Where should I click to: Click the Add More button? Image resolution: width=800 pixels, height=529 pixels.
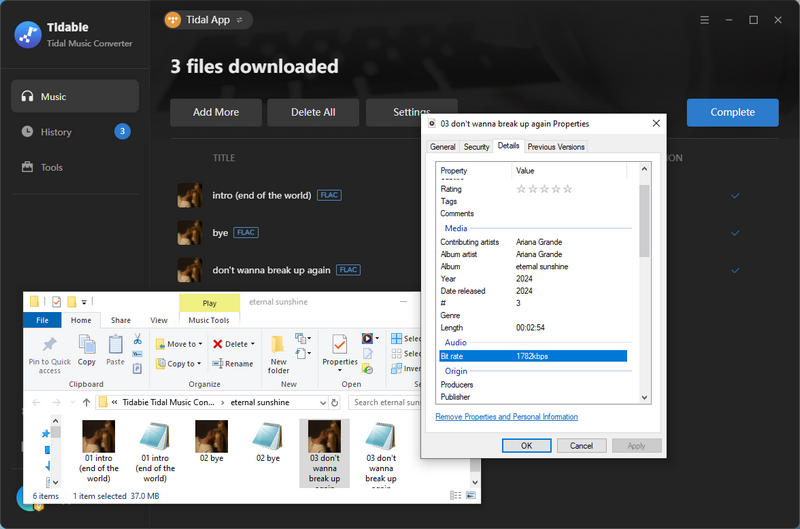pyautogui.click(x=216, y=112)
